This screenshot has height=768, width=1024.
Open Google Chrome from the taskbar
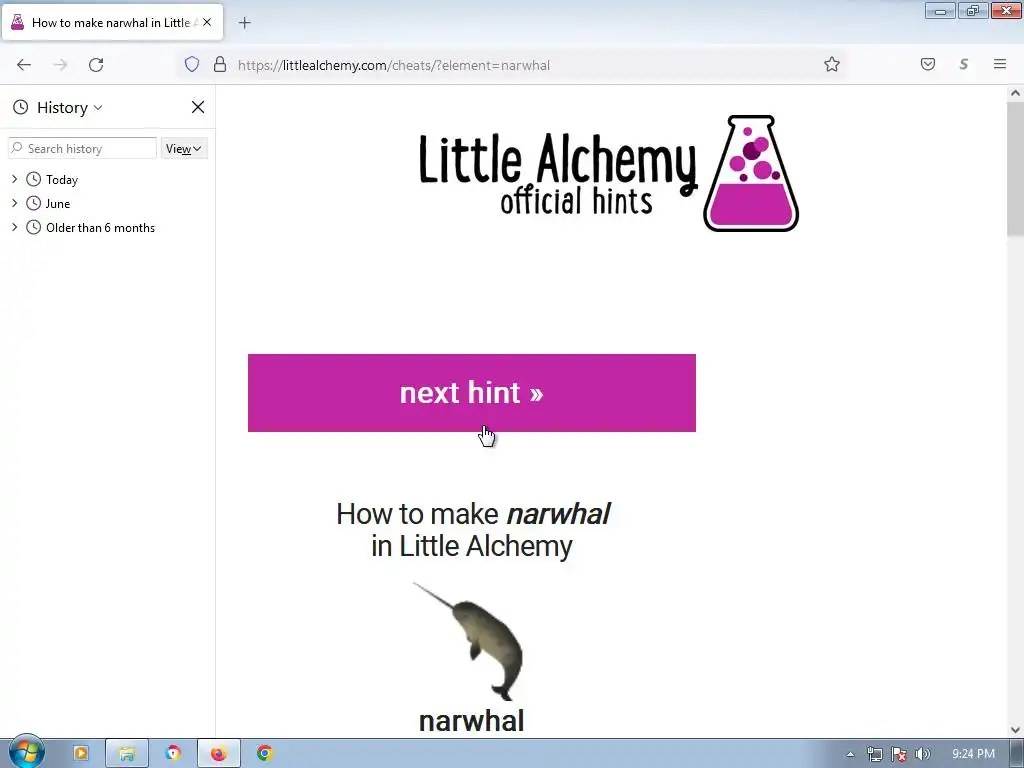click(264, 753)
